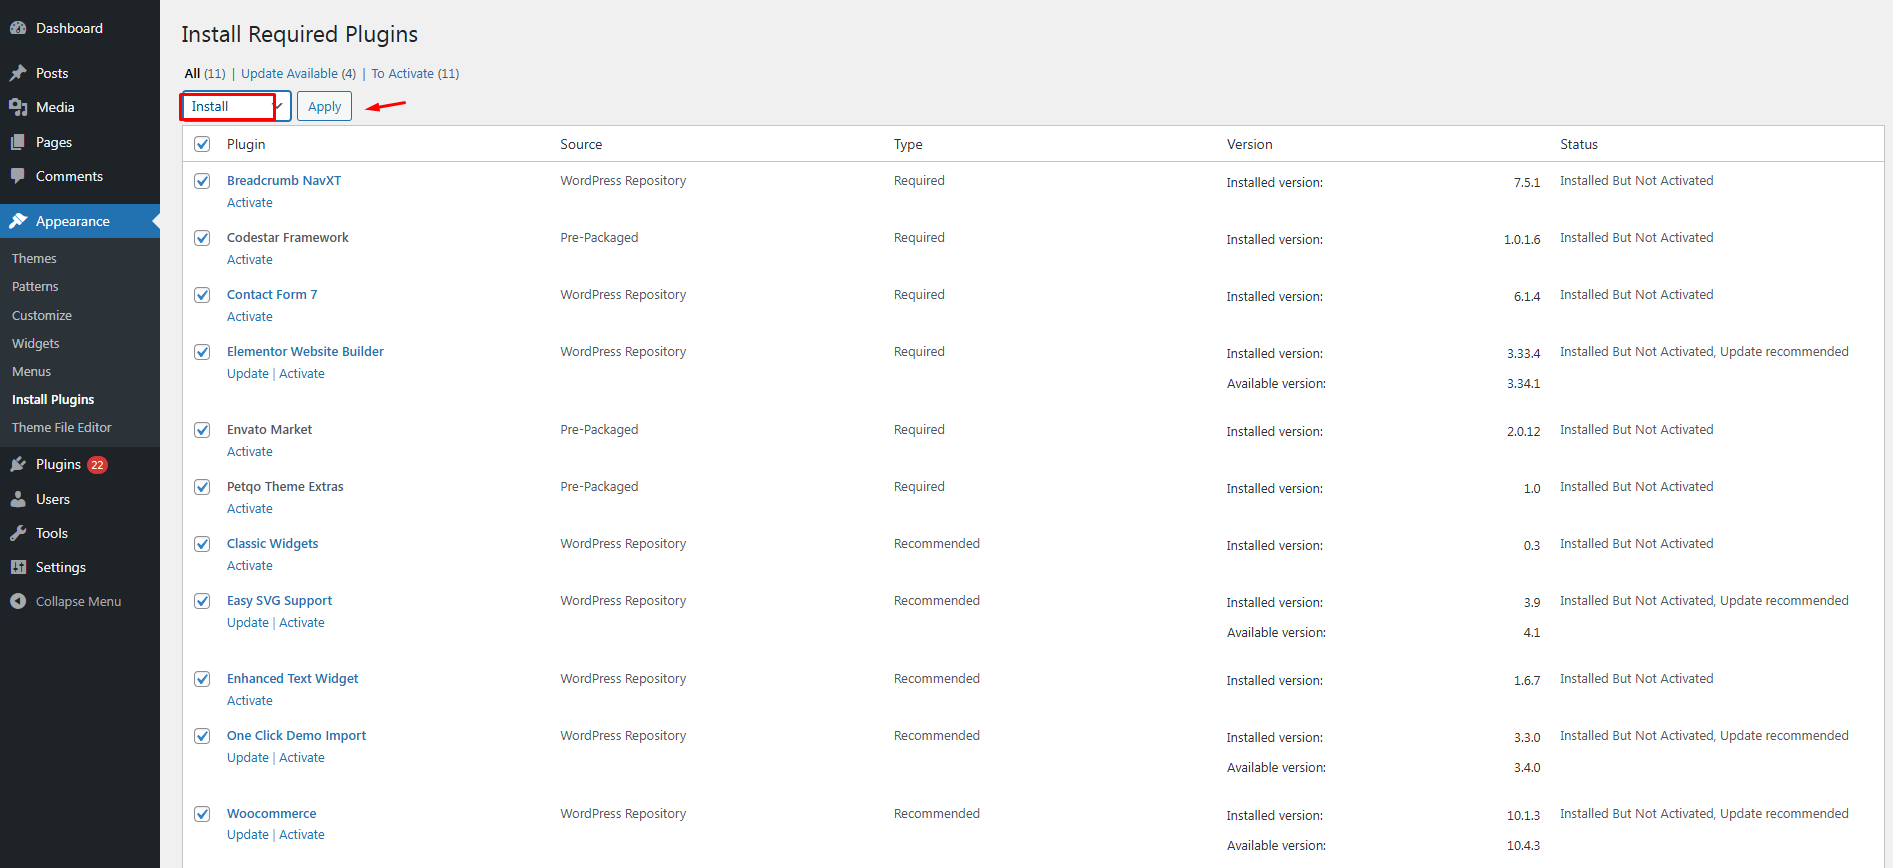Click the Dashboard gauge icon

[x=18, y=28]
